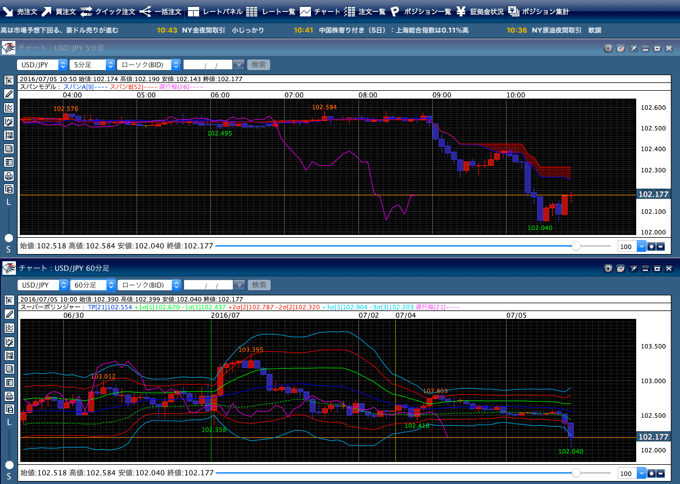Click pin icon of 5分足 chart window
Image resolution: width=680 pixels, height=484 pixels.
coord(633,49)
